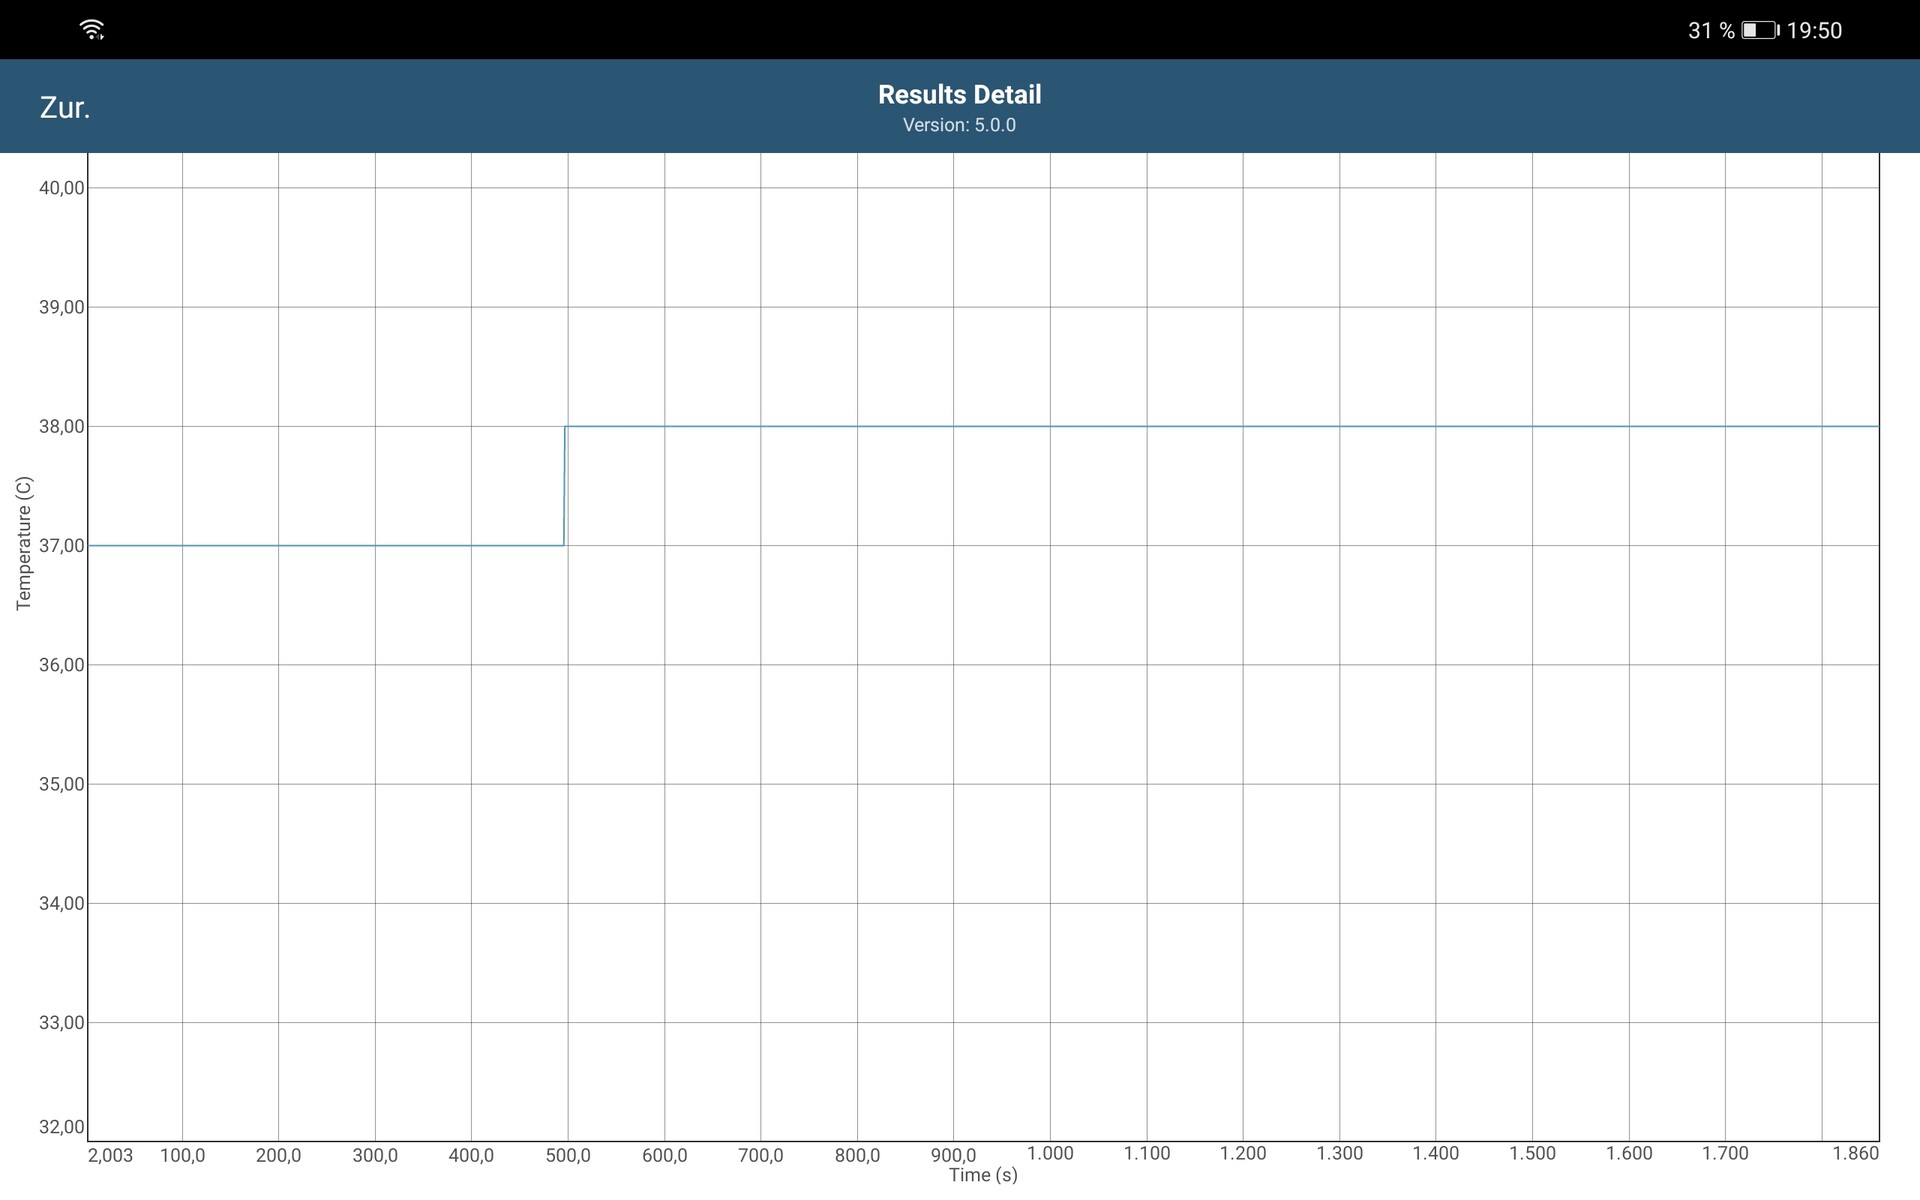Tap the 38,00 line at 1.000 seconds
The width and height of the screenshot is (1920, 1200).
[1050, 426]
